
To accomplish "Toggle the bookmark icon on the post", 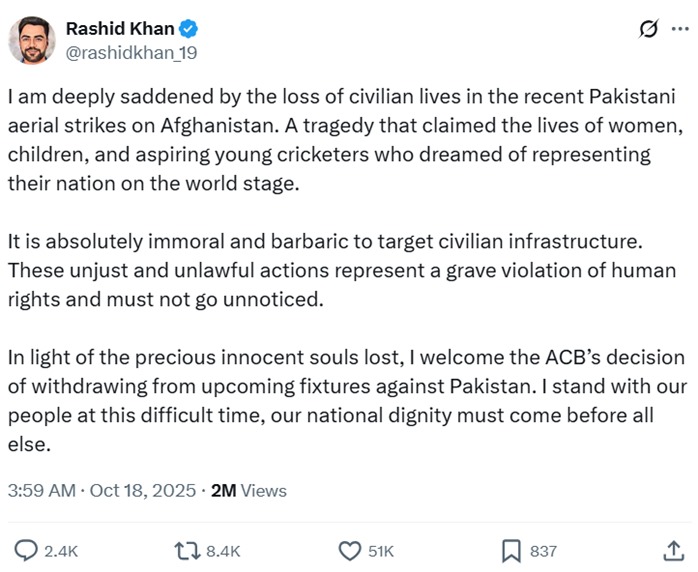I will 510,550.
